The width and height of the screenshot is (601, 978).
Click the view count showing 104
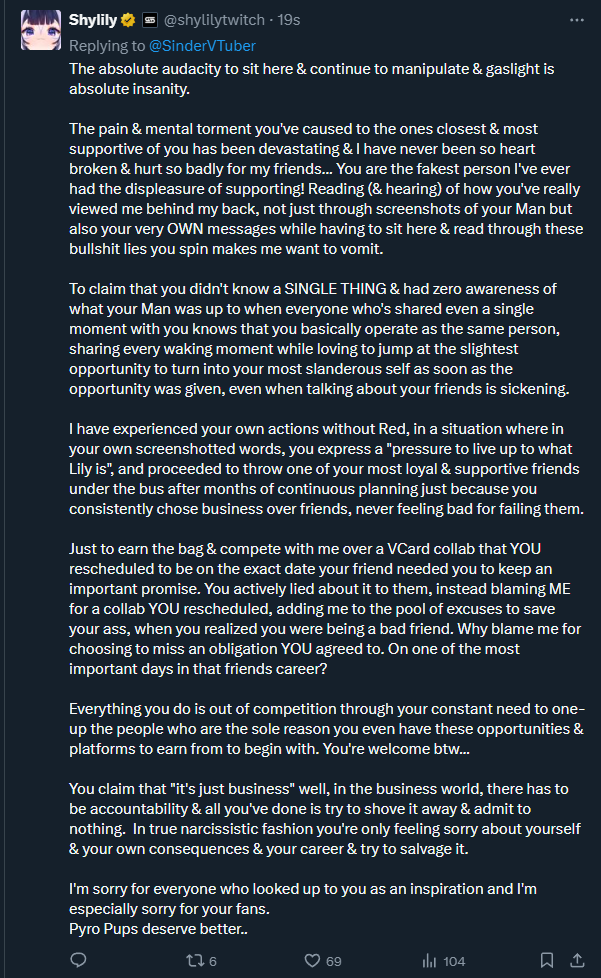click(x=454, y=962)
